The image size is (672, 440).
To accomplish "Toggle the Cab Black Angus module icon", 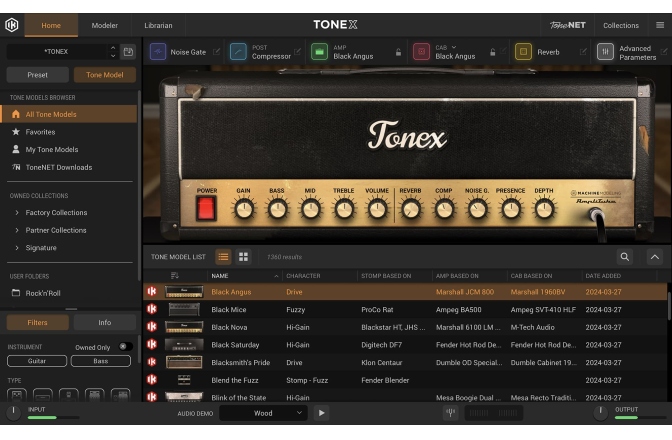I will (421, 52).
